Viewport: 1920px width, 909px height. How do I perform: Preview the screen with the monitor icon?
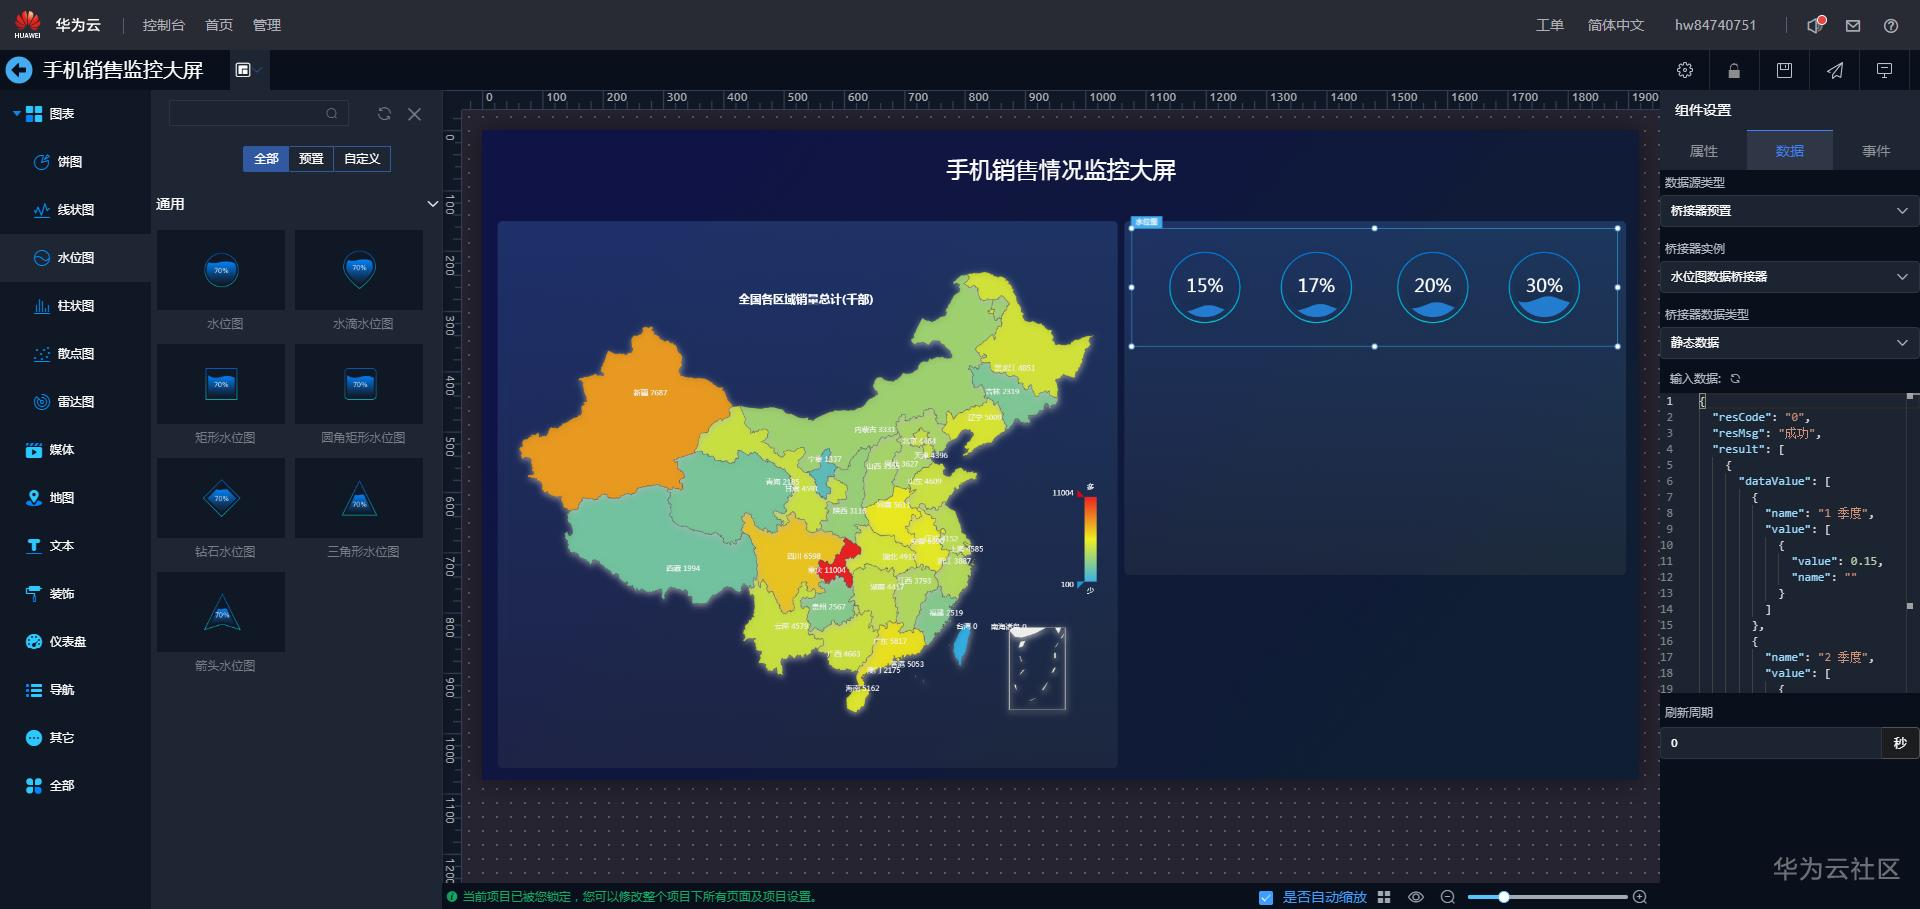(x=1885, y=70)
